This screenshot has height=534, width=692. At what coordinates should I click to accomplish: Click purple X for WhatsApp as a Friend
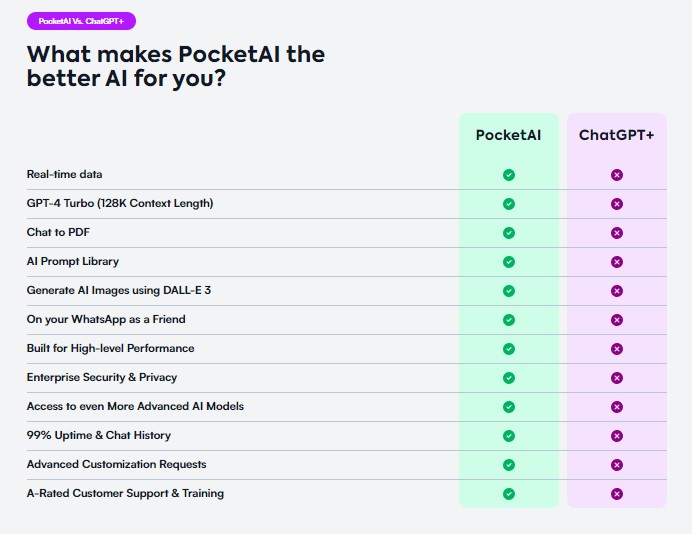coord(617,320)
